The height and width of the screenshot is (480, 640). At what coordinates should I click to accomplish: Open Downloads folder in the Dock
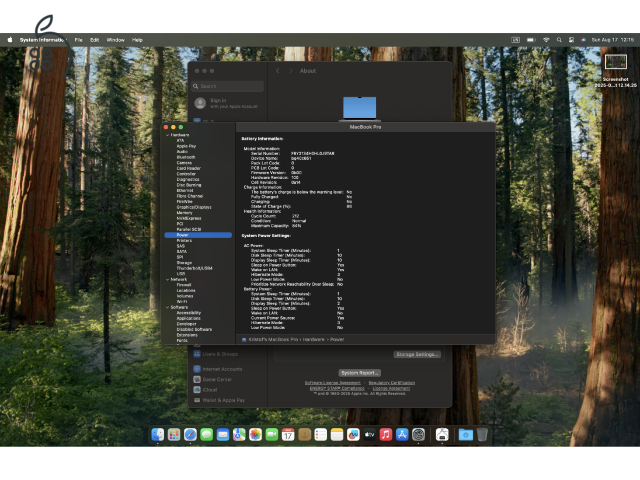click(466, 435)
